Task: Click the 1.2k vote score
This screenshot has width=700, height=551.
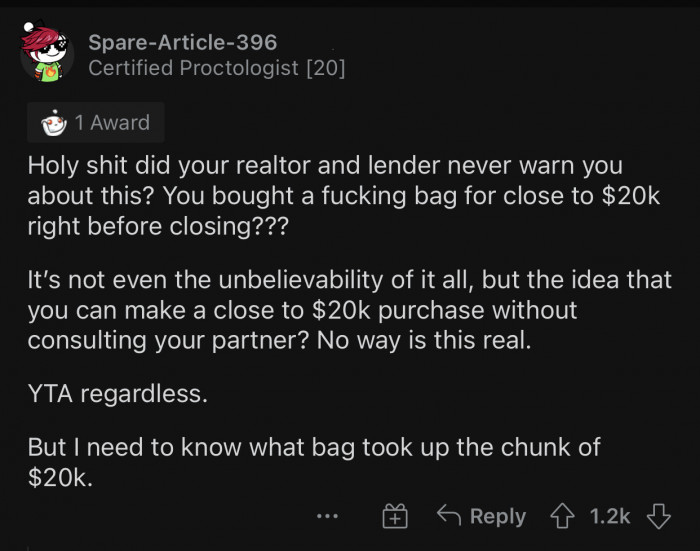Action: [x=610, y=516]
